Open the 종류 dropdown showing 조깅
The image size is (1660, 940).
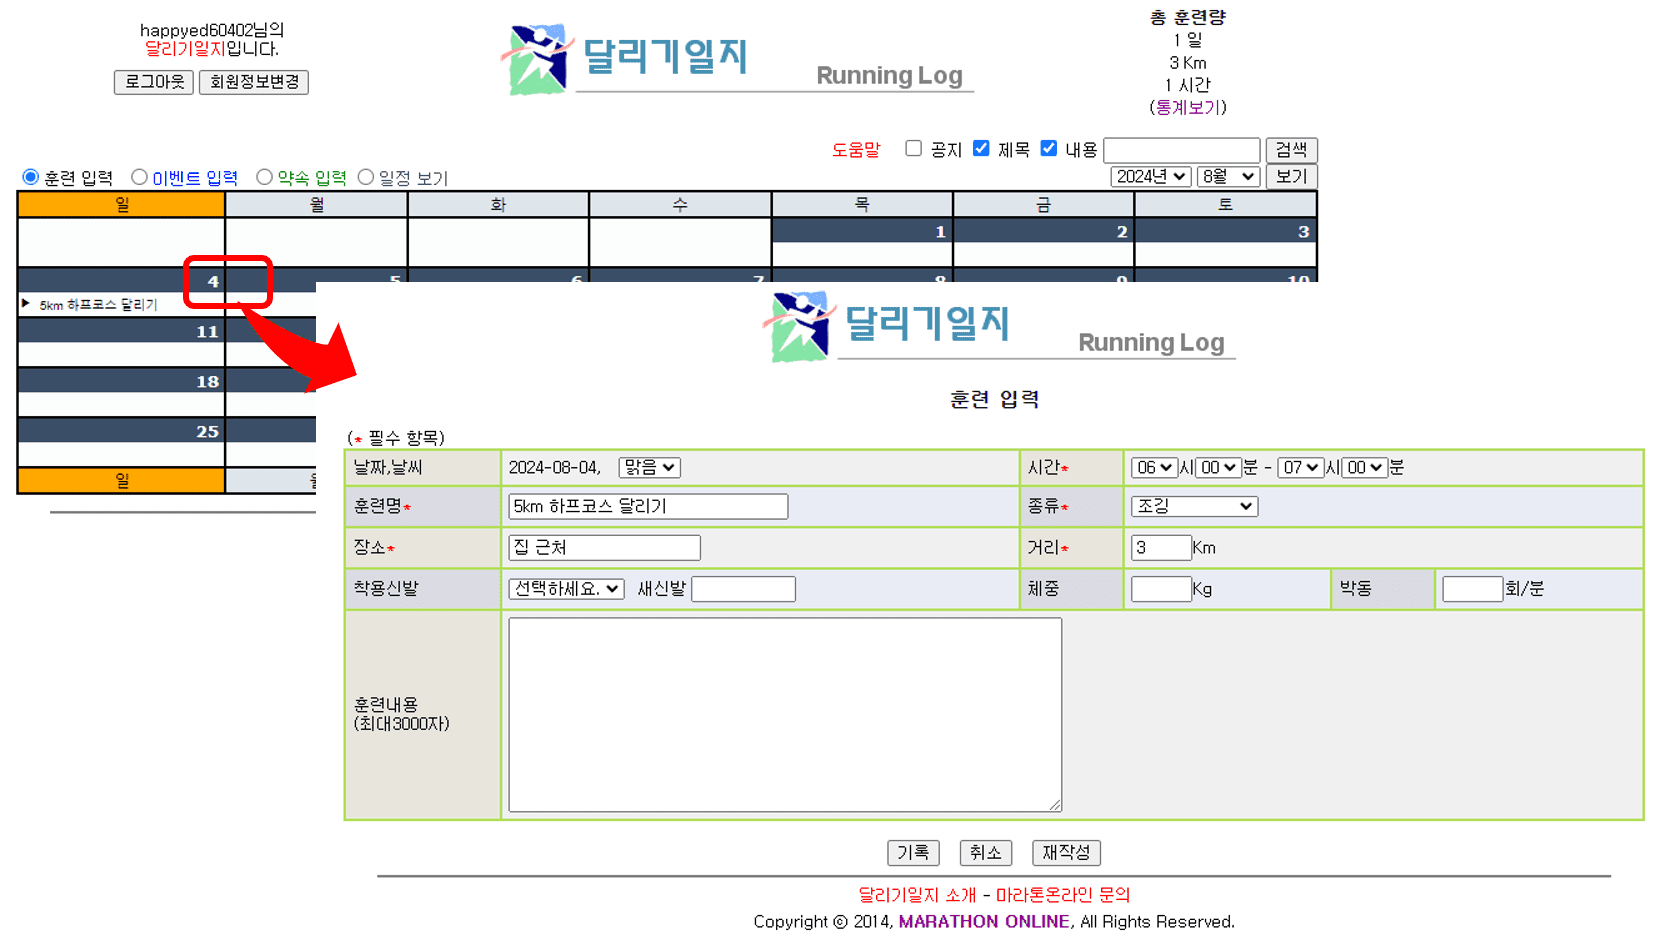click(1193, 505)
